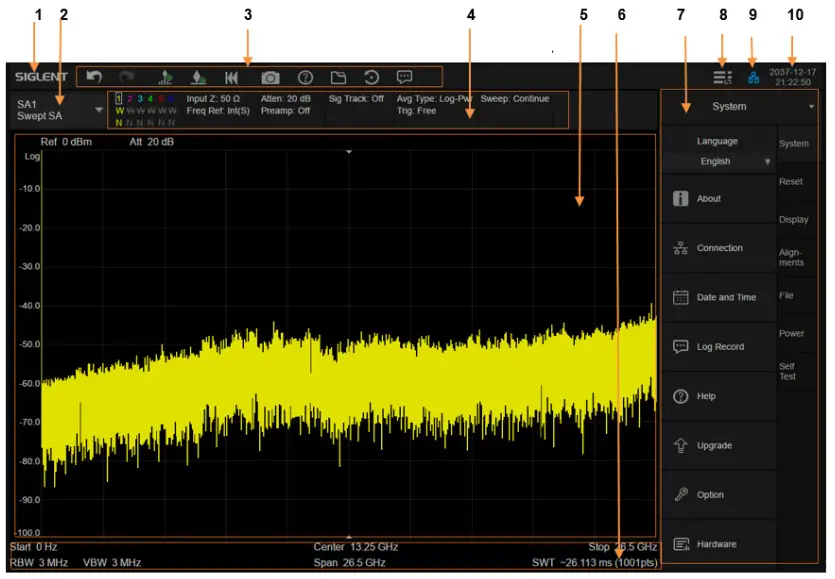Click the Undo icon in the toolbar
Screen dimensions: 835x579
point(95,76)
